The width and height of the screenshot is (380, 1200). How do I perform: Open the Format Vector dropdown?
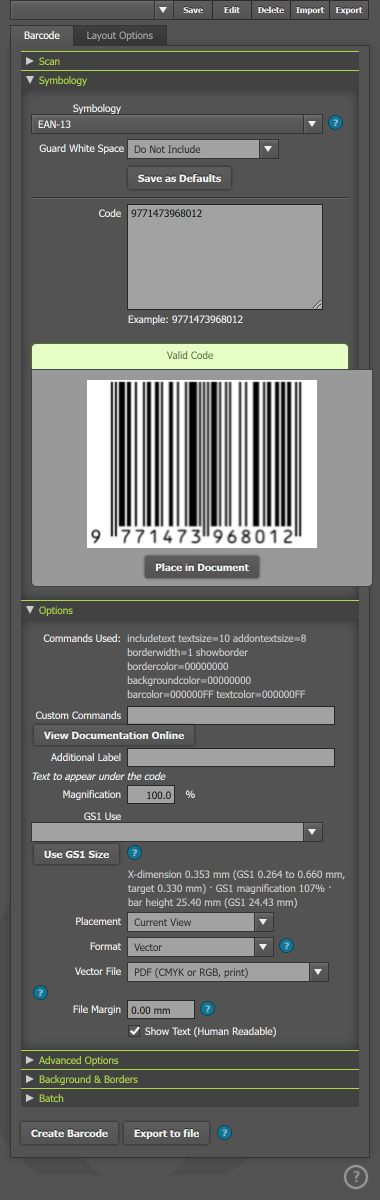click(x=201, y=946)
